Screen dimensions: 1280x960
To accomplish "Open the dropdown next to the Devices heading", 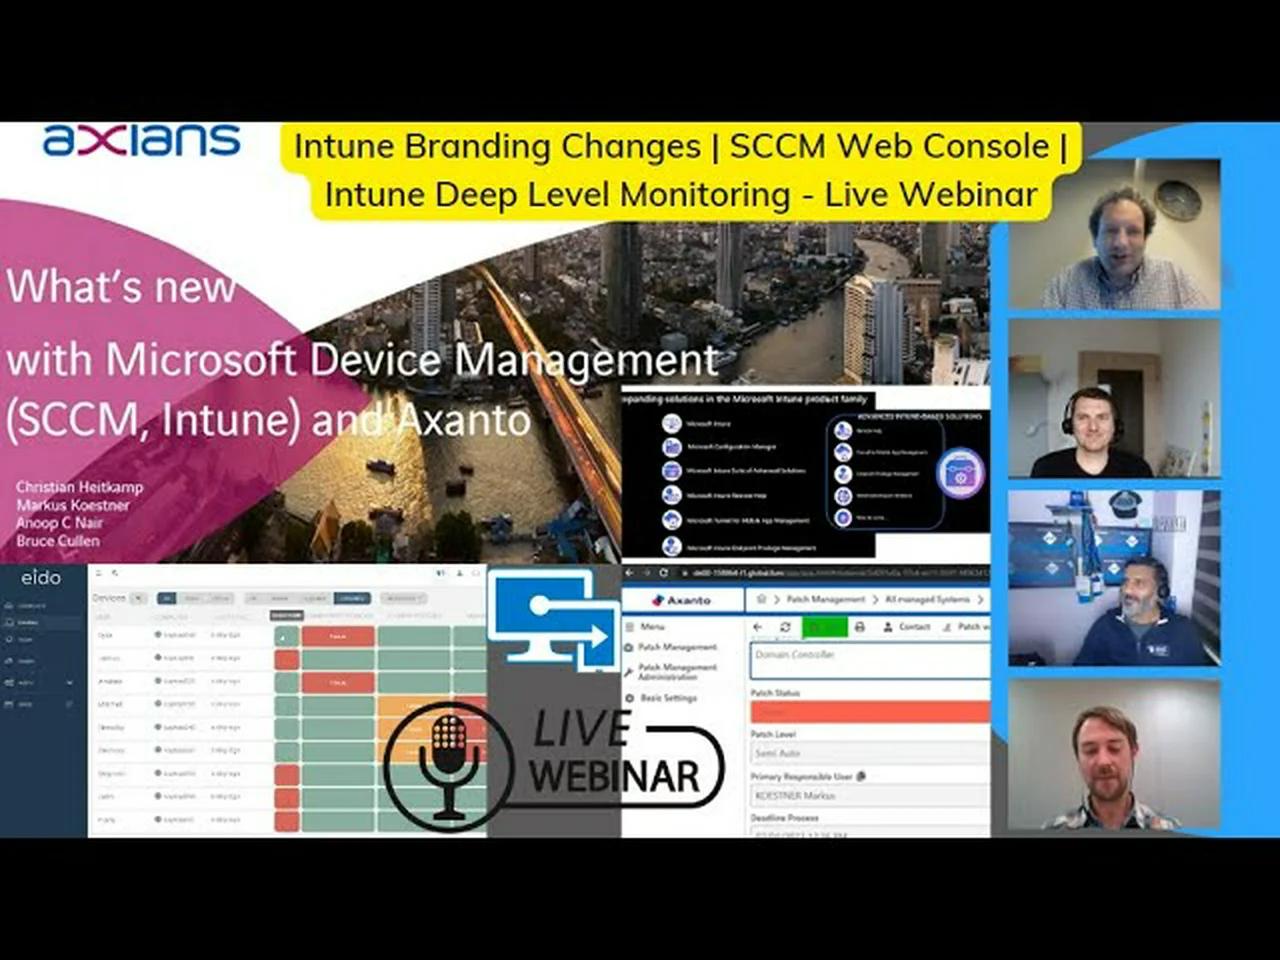I will click(x=139, y=598).
